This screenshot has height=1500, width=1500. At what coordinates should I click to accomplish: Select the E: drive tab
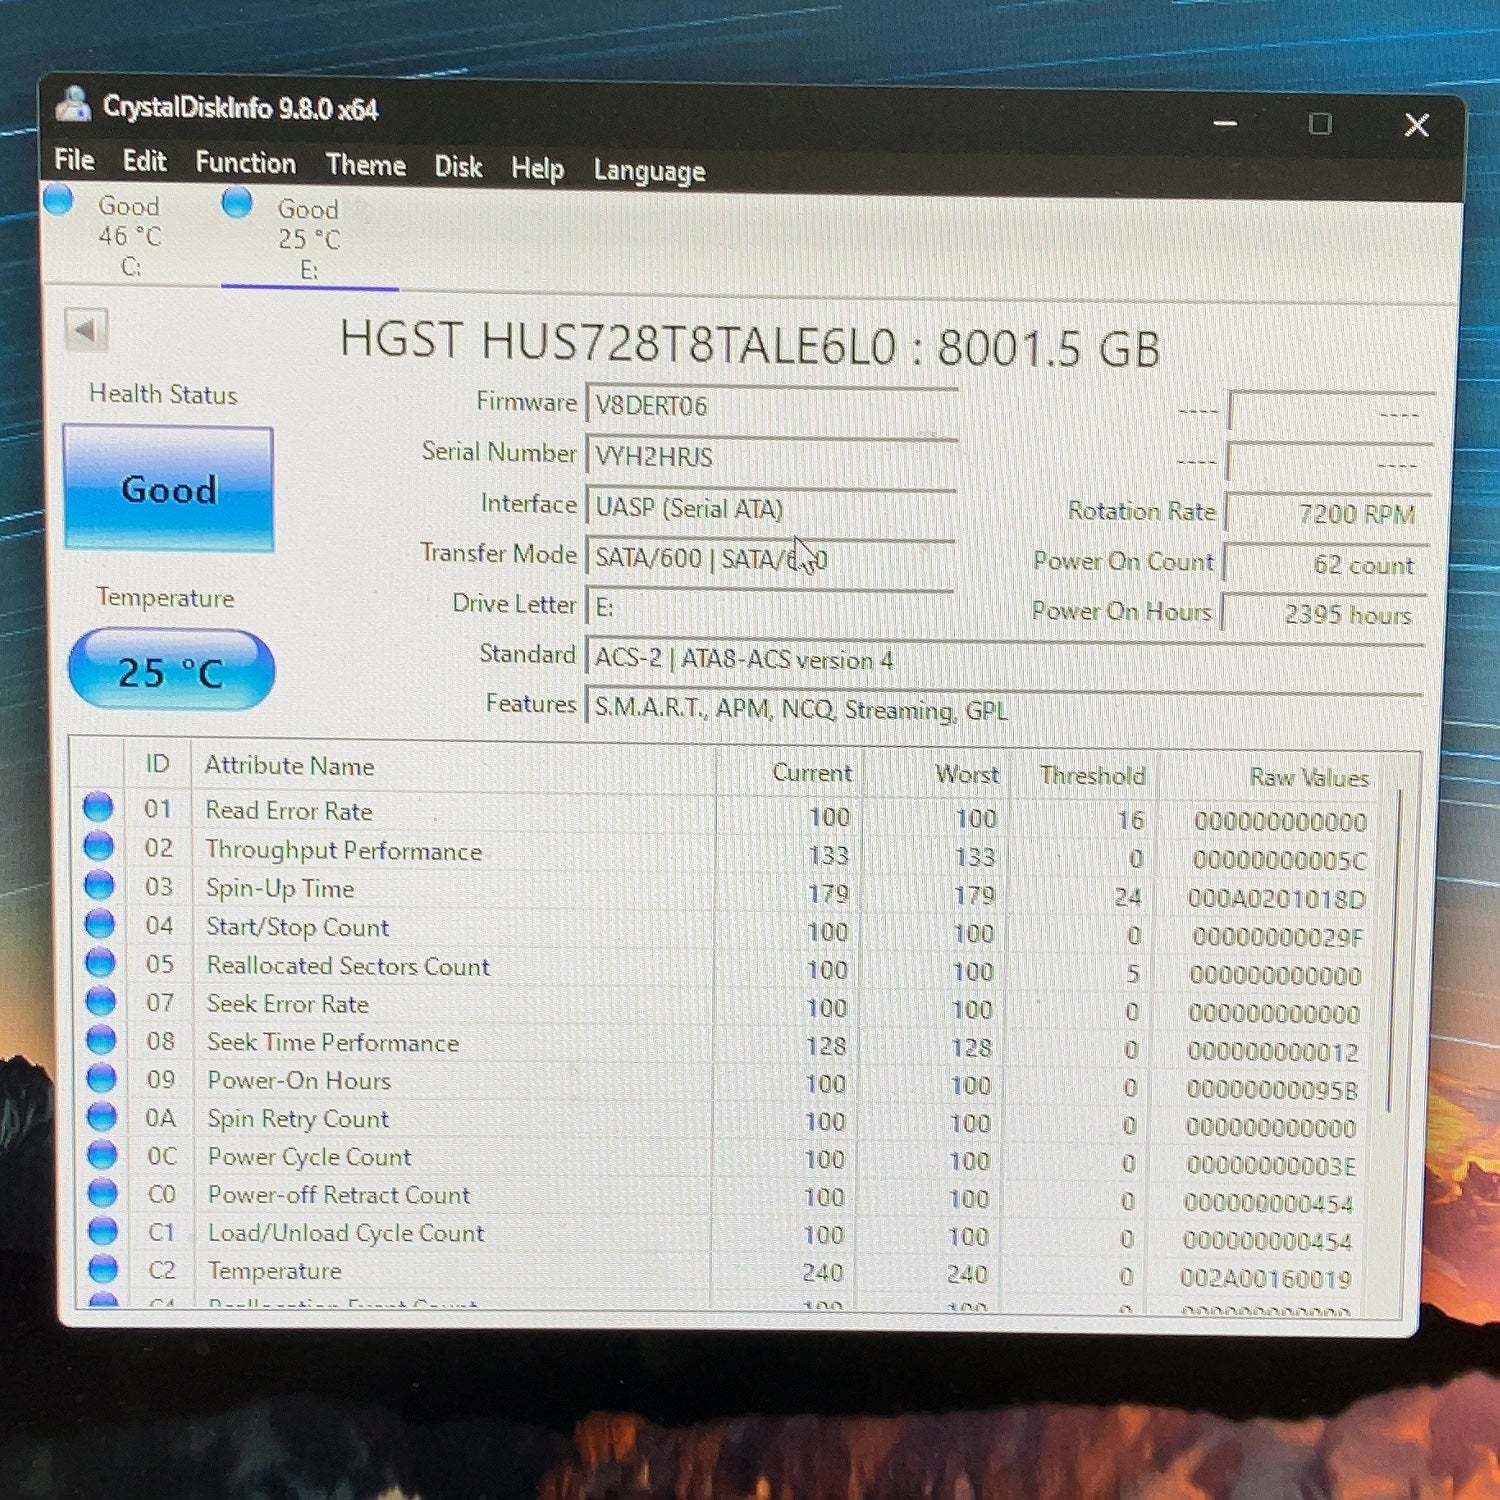(x=309, y=239)
